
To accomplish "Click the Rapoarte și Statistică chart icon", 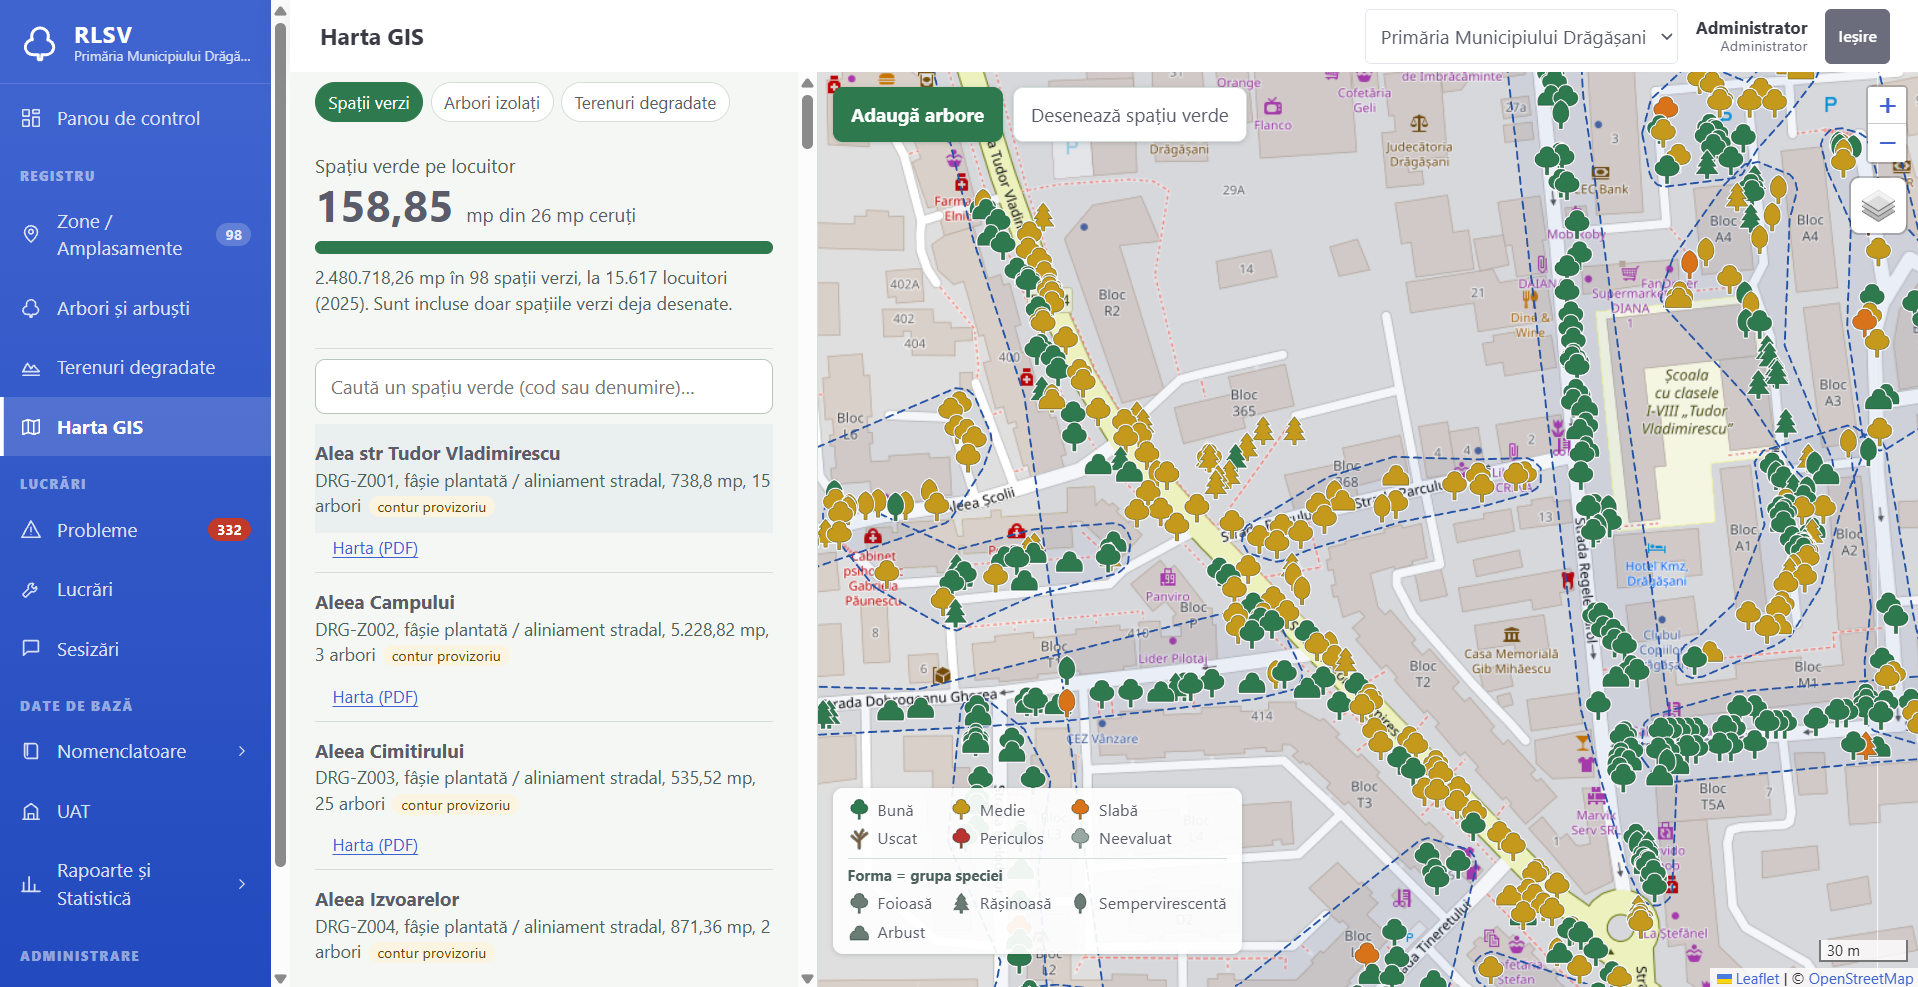I will (31, 884).
